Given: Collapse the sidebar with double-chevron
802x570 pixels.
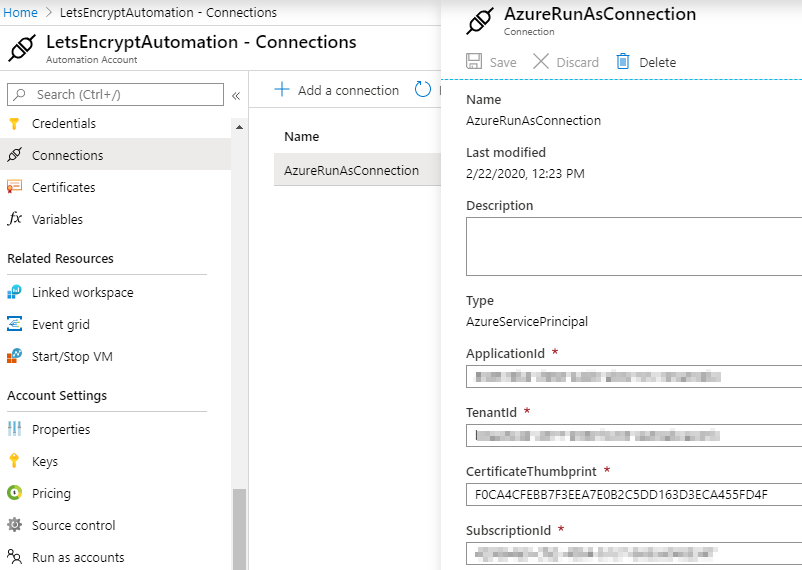Looking at the screenshot, I should pos(236,96).
